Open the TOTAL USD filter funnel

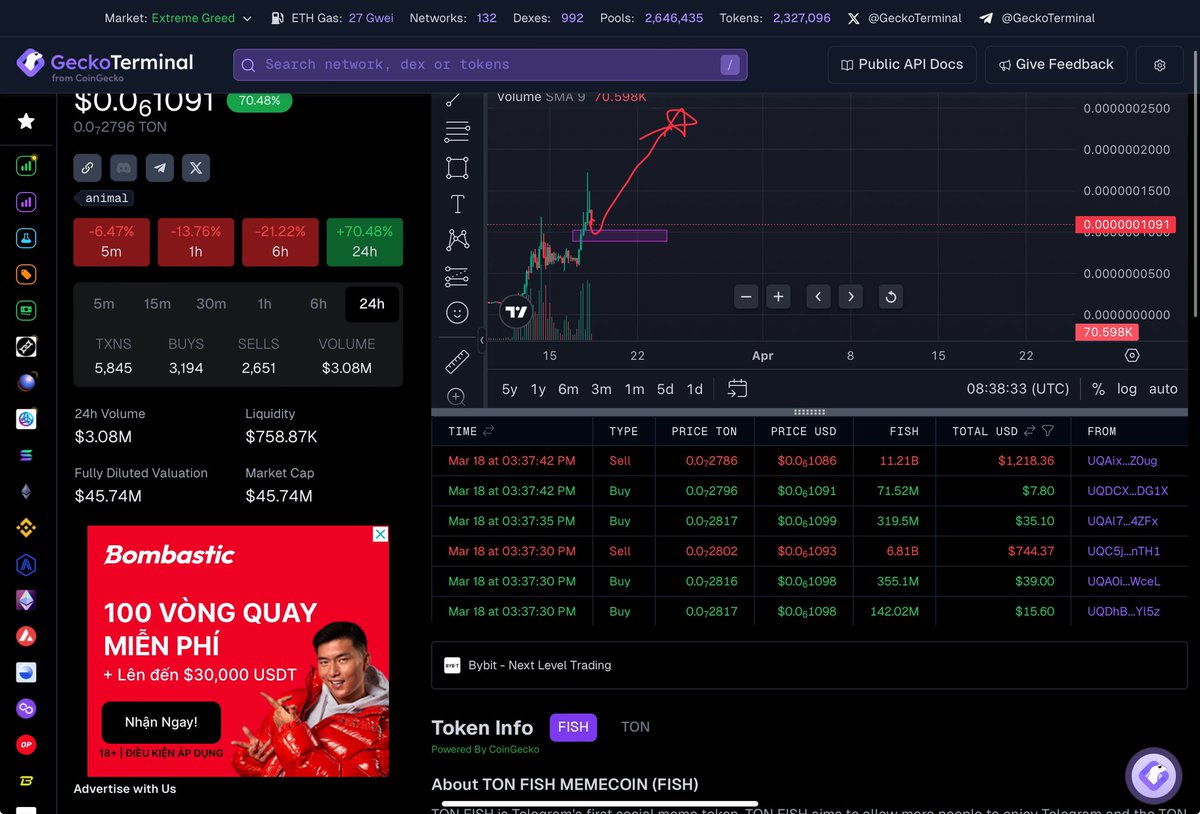pyautogui.click(x=1048, y=431)
